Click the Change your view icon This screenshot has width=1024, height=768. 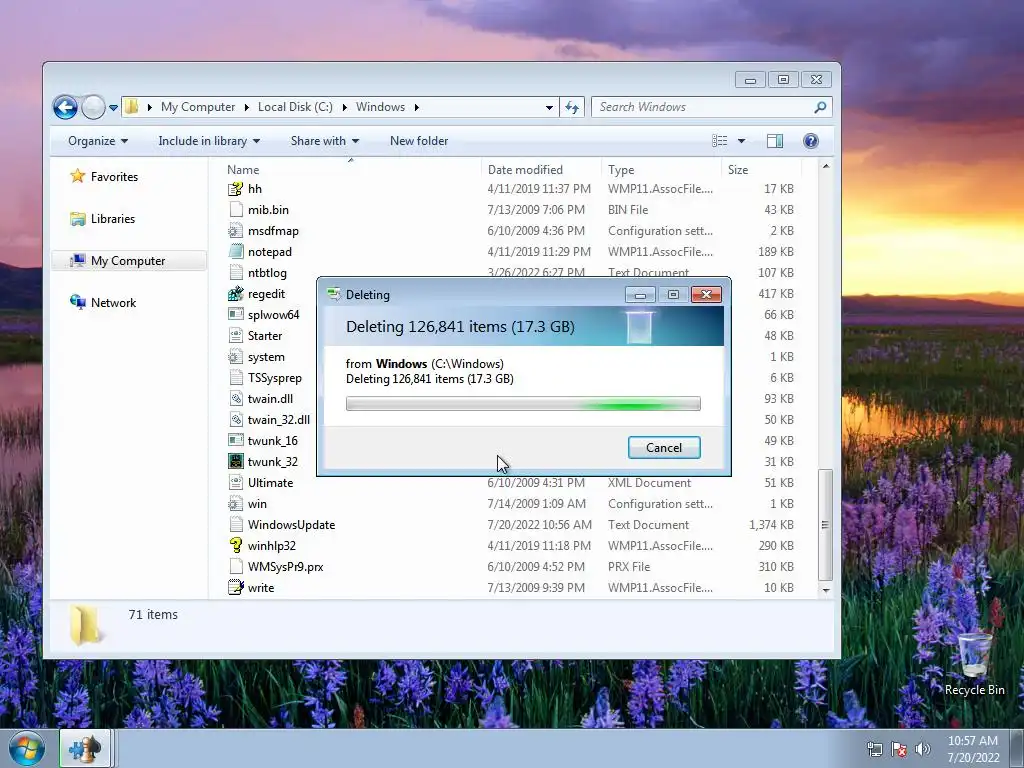pyautogui.click(x=720, y=141)
